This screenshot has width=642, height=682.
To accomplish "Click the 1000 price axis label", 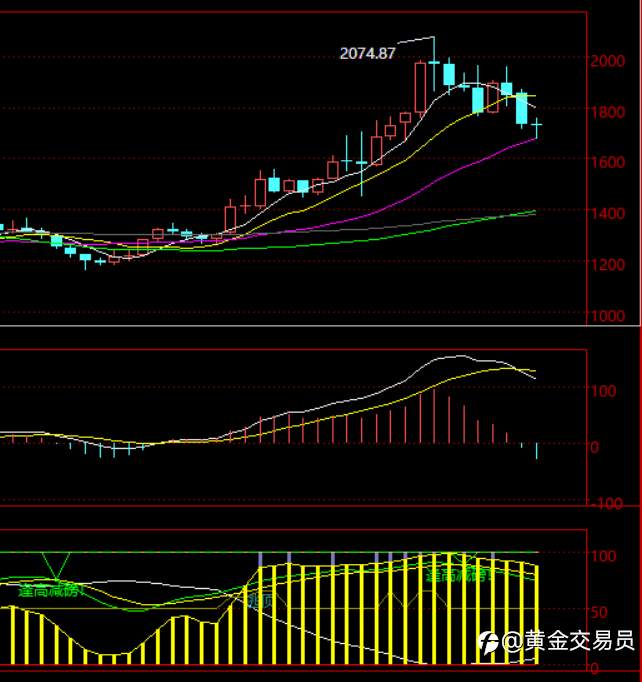I will 607,316.
